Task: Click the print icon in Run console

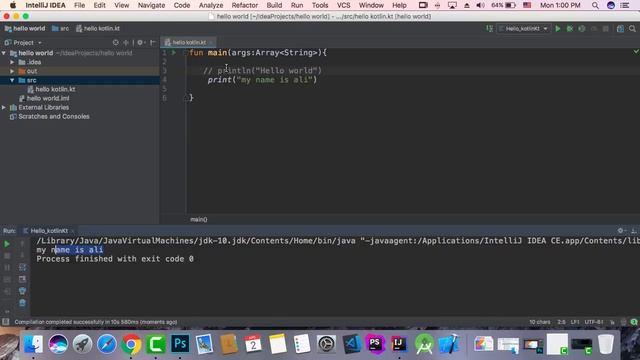Action: [22, 291]
